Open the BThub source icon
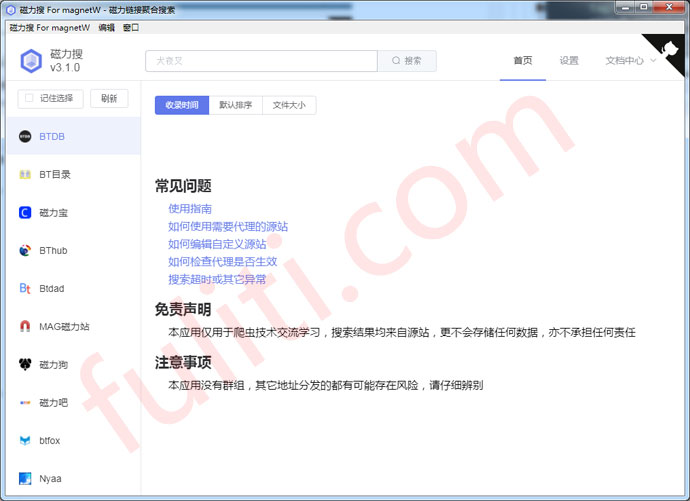 25,250
